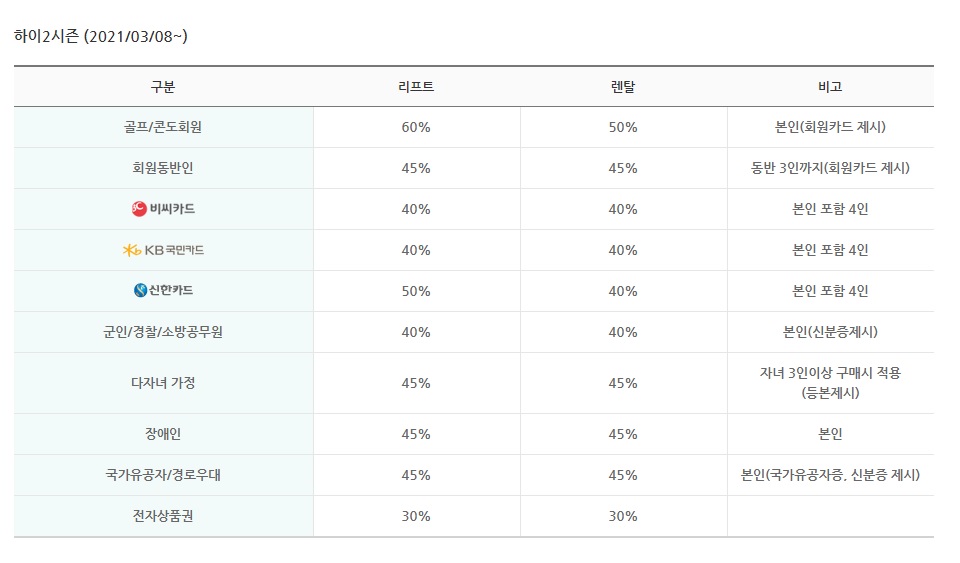Viewport: 960px width, 563px height.
Task: Click the 하이2시즌 (2021/03/08~) heading
Action: [x=100, y=37]
